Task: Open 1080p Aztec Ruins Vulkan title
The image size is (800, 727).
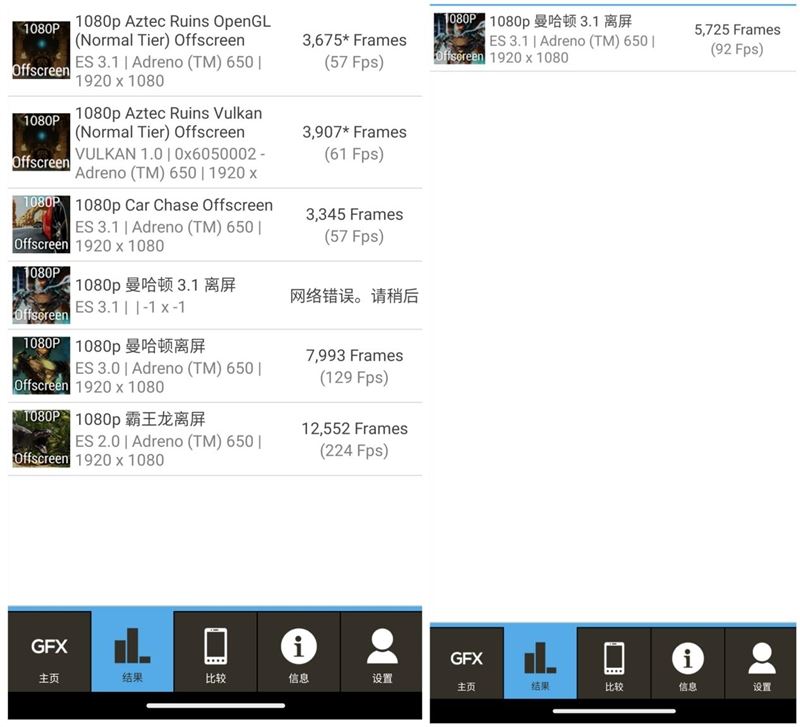Action: pyautogui.click(x=169, y=122)
